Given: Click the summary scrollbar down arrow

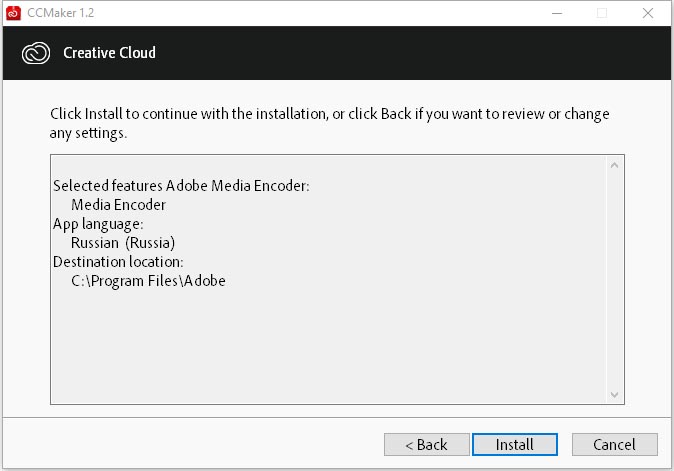Looking at the screenshot, I should (x=614, y=395).
